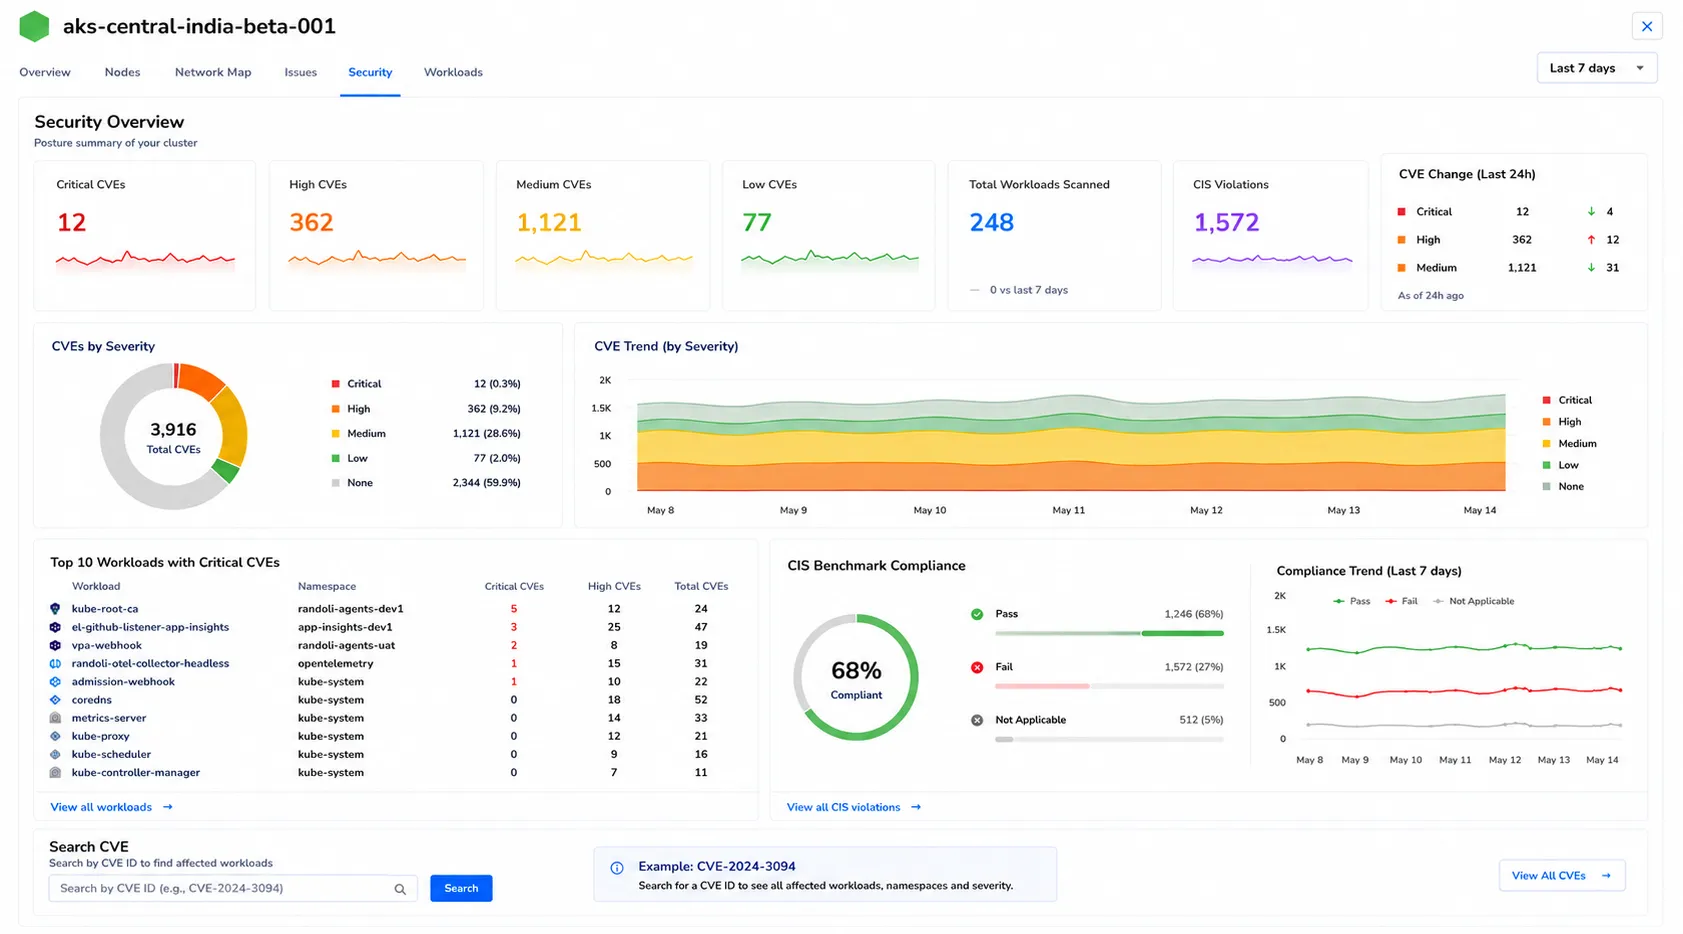The width and height of the screenshot is (1683, 934).
Task: Open the coredns workload link
Action: 91,700
